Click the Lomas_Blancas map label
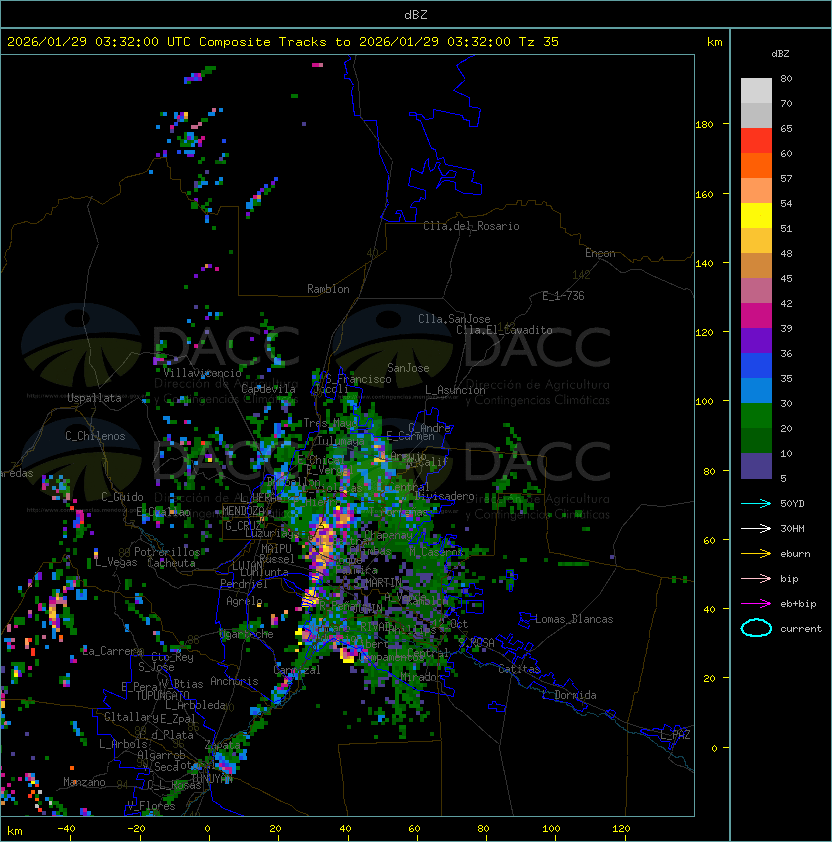The height and width of the screenshot is (842, 832). point(574,619)
